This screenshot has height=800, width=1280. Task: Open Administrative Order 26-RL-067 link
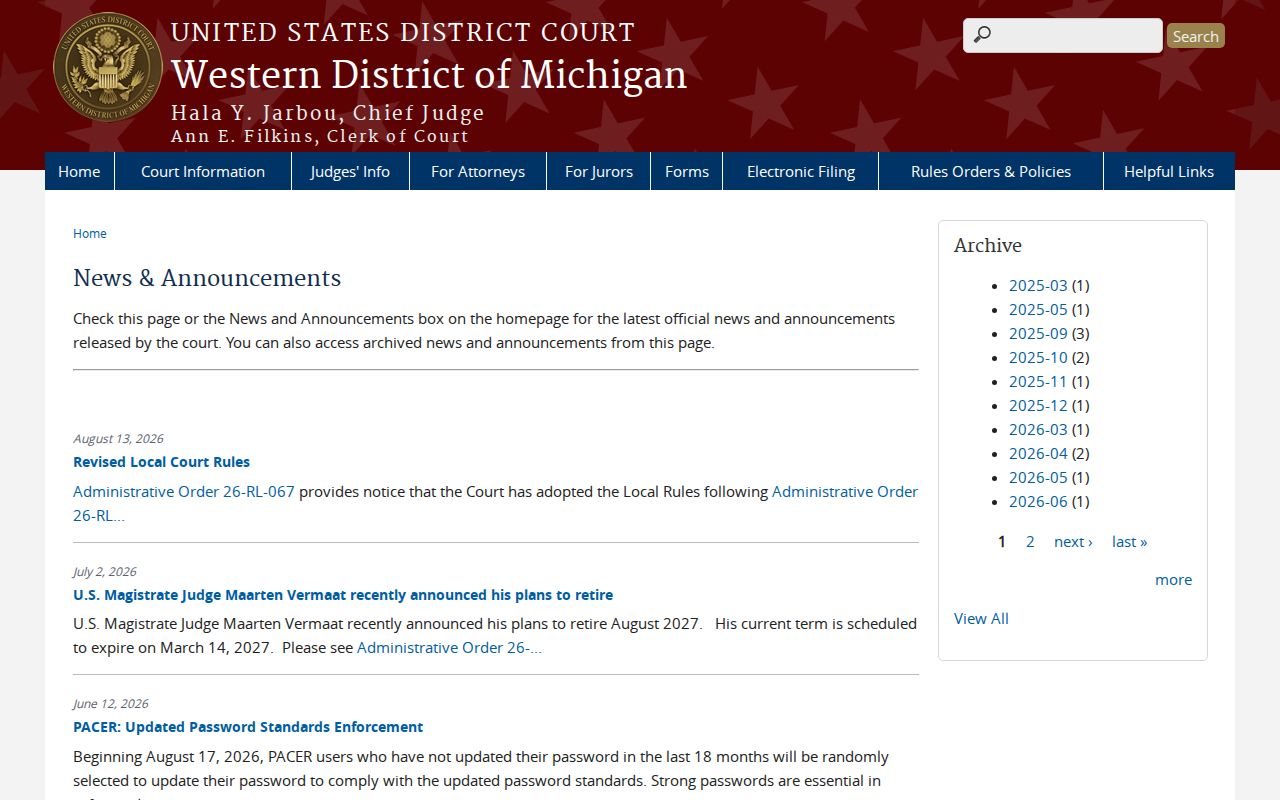click(x=184, y=492)
